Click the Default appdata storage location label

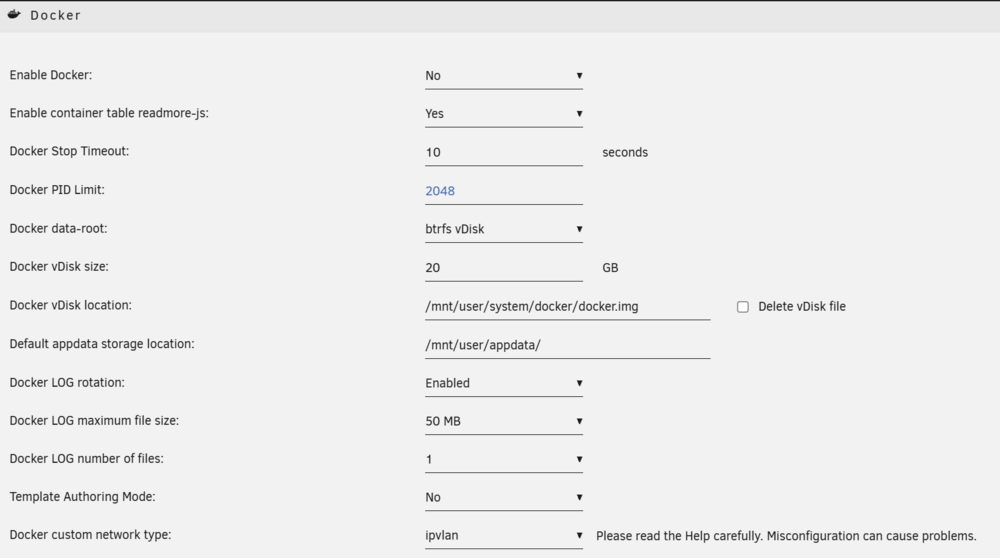101,344
